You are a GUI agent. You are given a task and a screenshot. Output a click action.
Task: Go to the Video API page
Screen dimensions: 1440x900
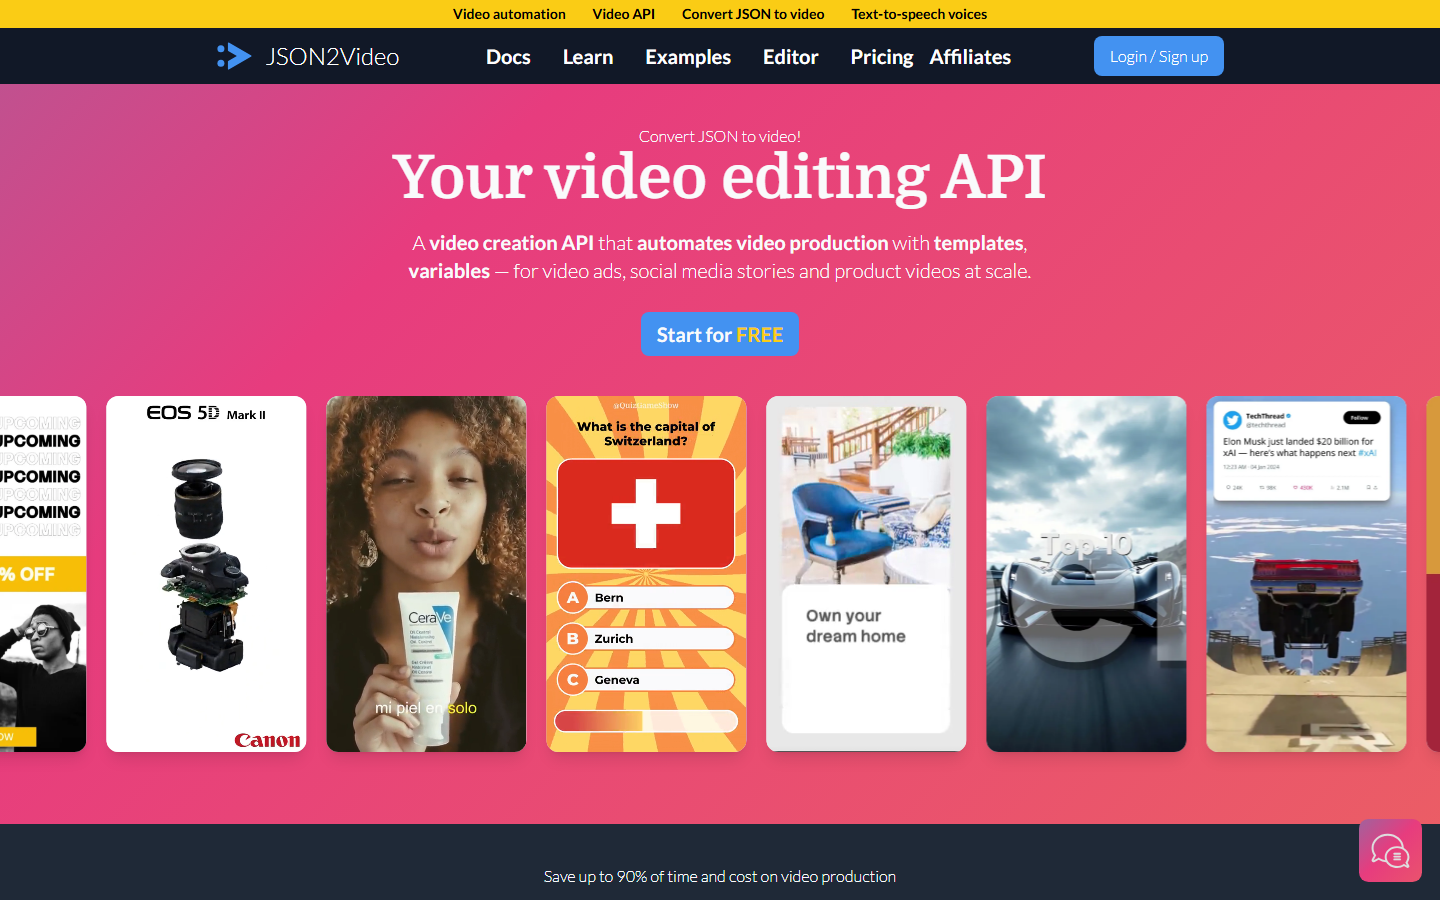tap(623, 14)
